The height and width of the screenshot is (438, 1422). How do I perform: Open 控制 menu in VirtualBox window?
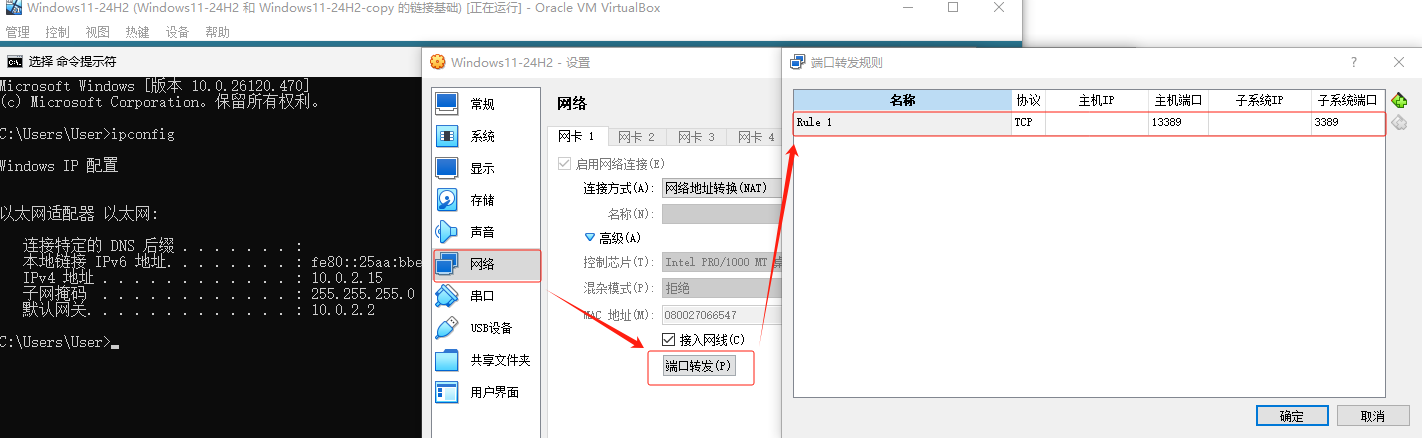pos(58,32)
